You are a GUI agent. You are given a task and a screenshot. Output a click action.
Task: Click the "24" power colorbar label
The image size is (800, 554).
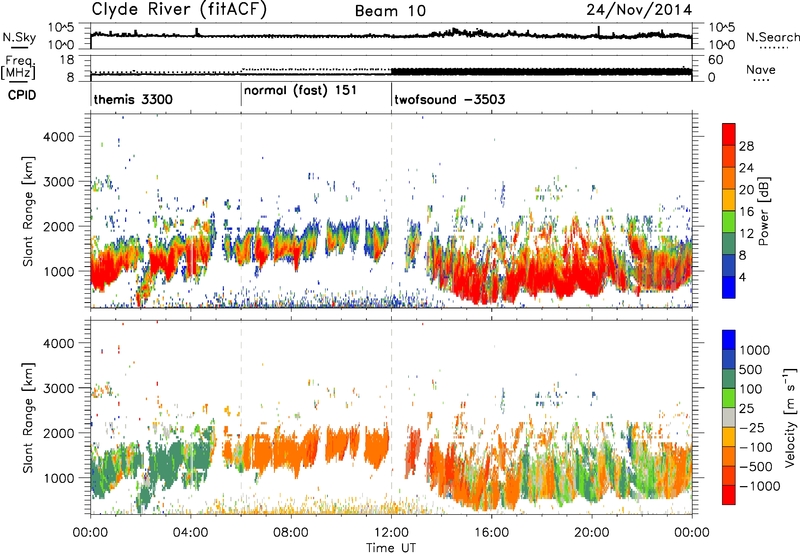tap(746, 168)
